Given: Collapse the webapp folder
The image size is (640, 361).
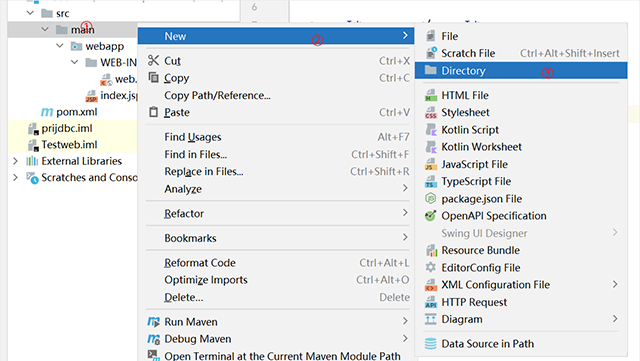Looking at the screenshot, I should click(x=60, y=46).
